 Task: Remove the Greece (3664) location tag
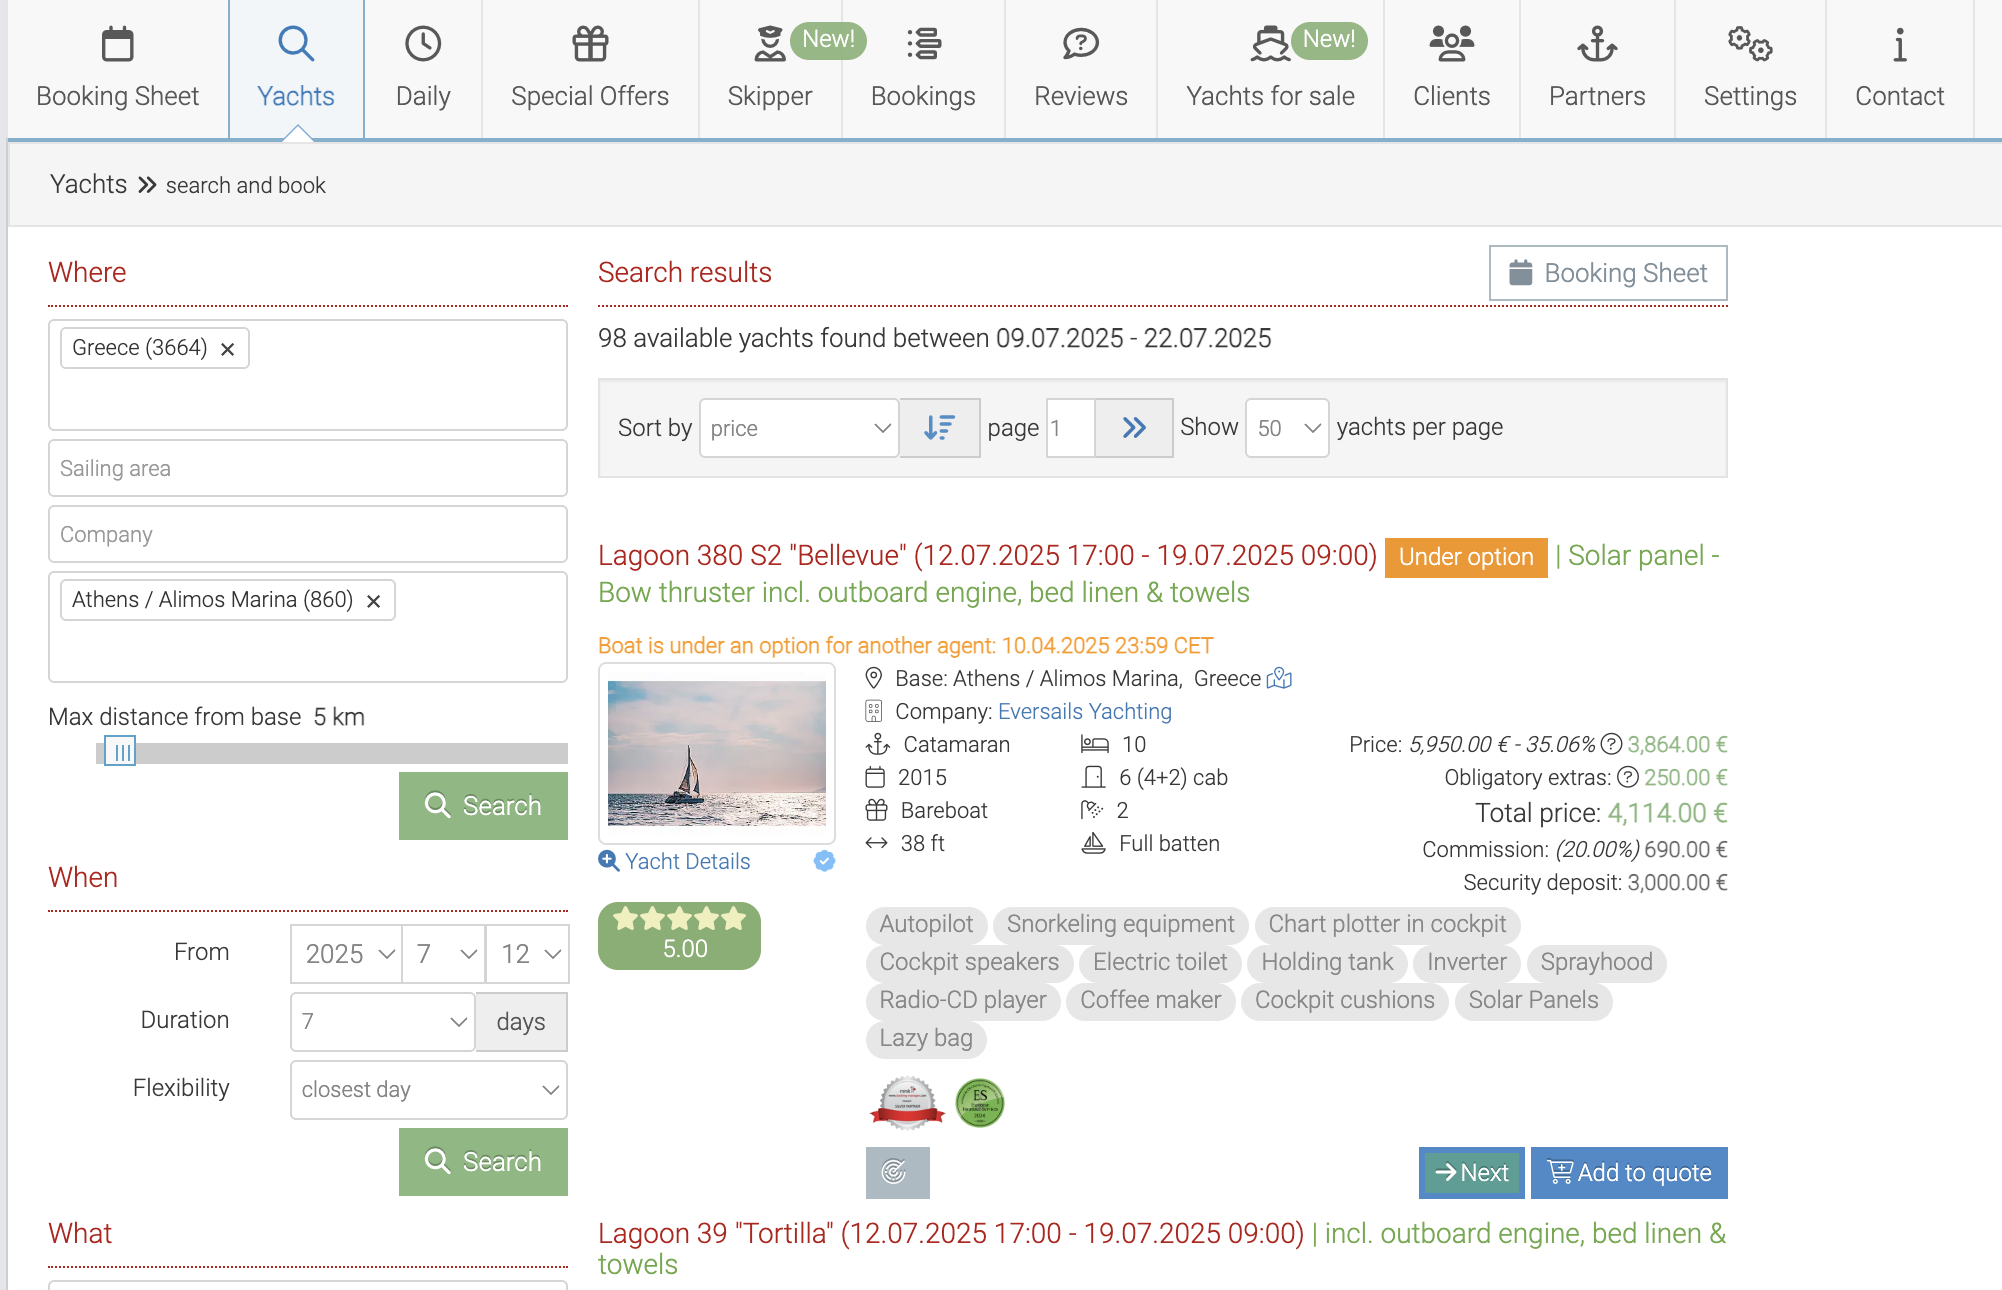[228, 349]
